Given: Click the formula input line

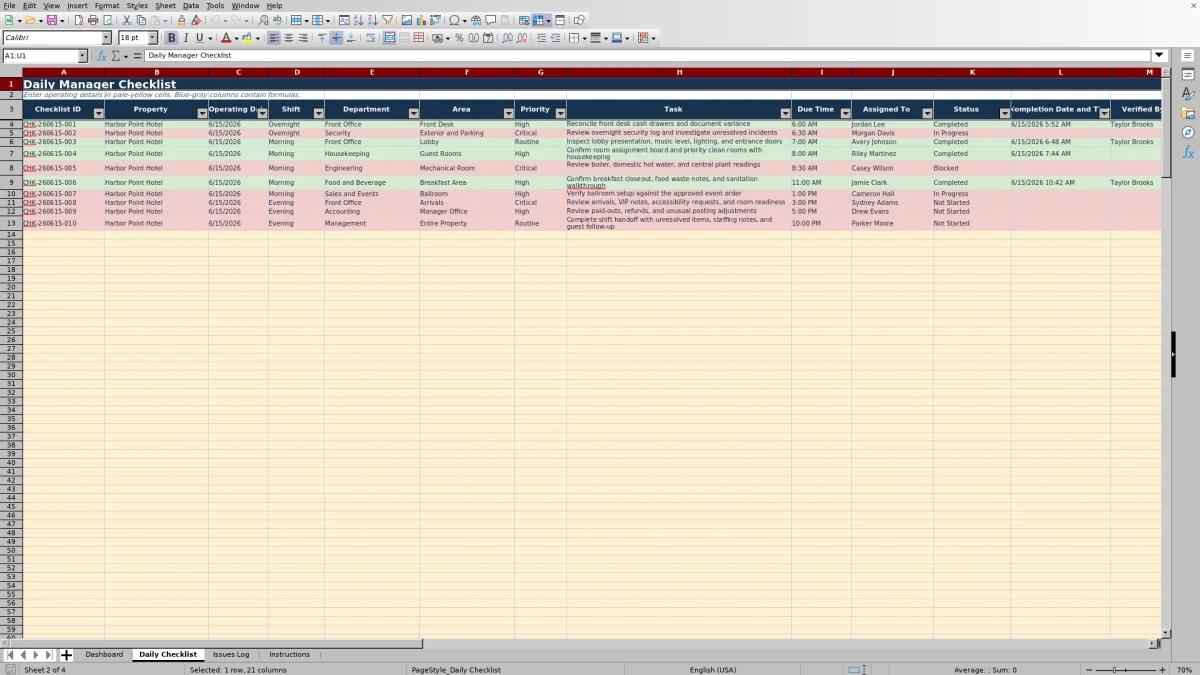Looking at the screenshot, I should pos(648,56).
